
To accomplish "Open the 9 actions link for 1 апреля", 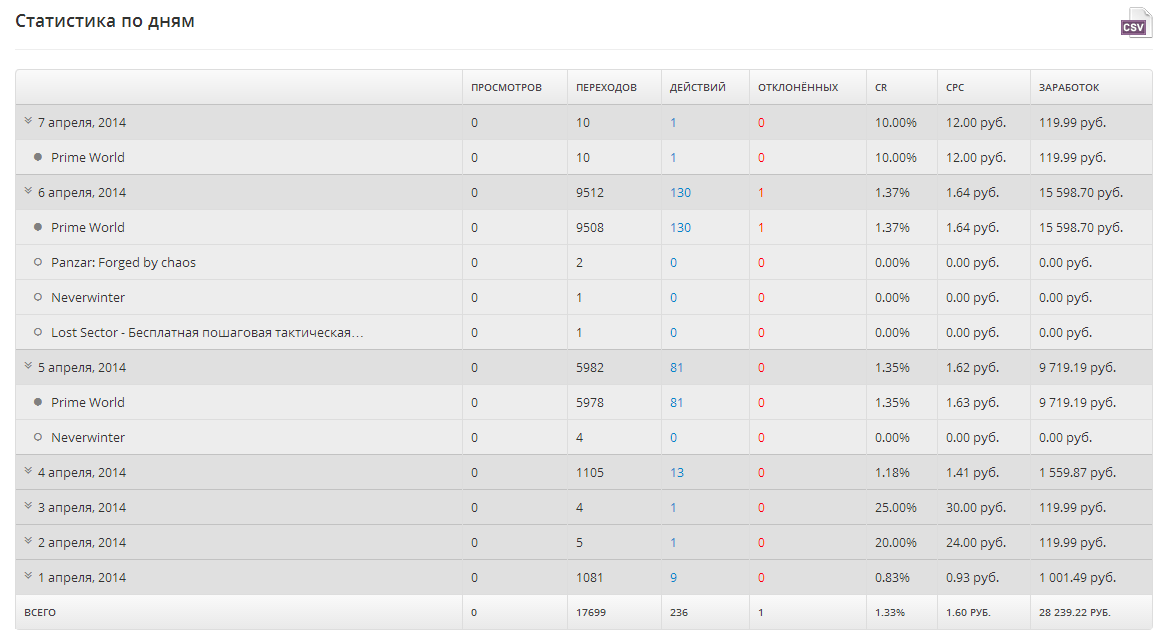I will [673, 578].
